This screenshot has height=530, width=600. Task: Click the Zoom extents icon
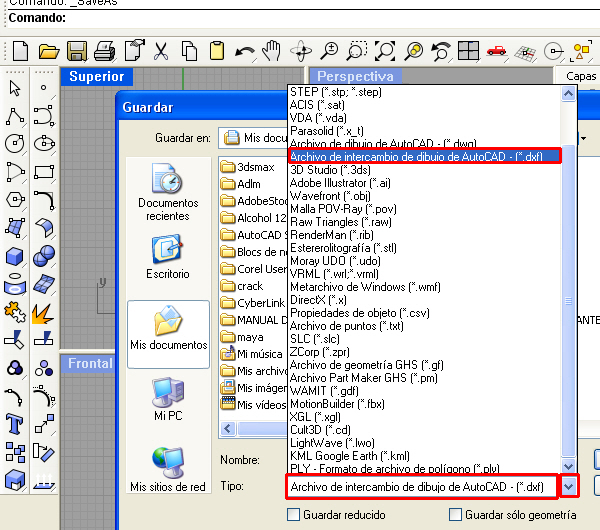[385, 51]
